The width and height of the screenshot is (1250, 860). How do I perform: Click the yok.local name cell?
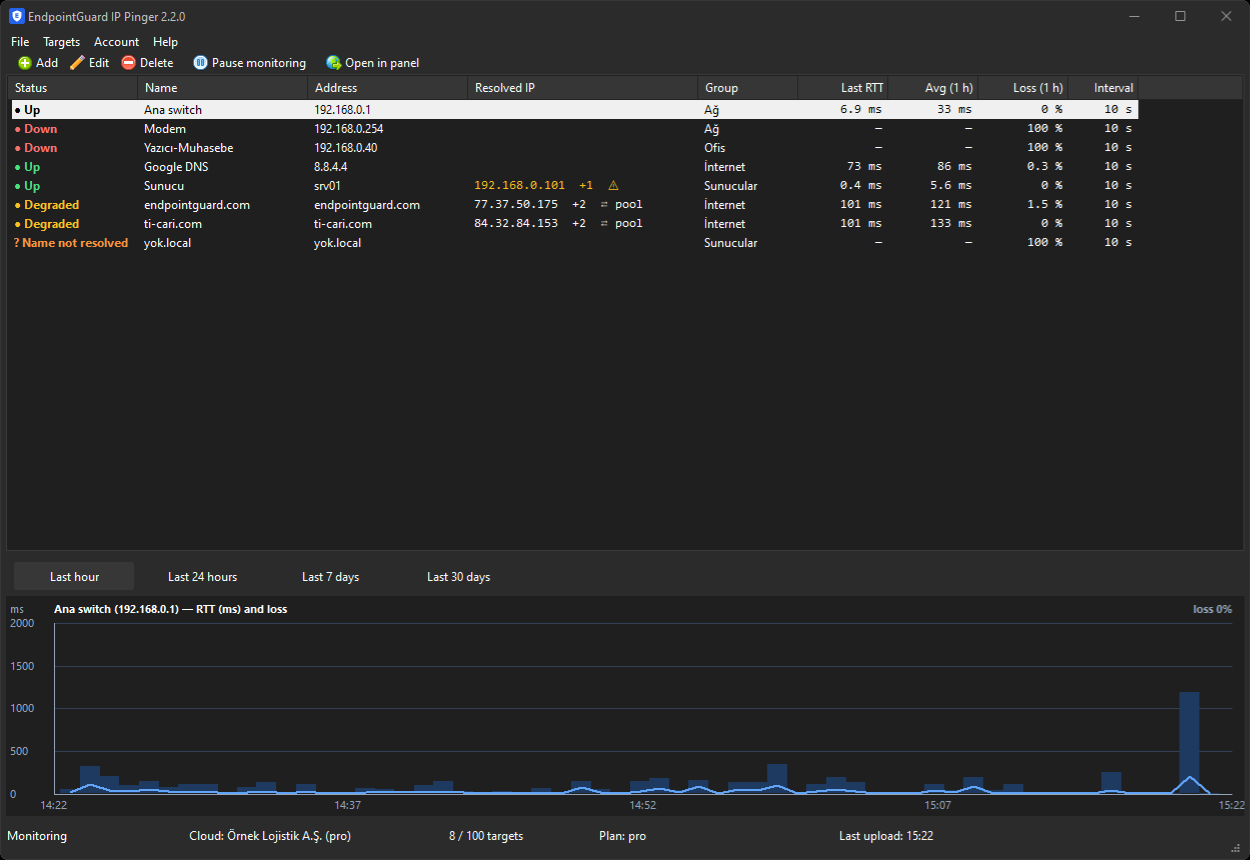click(167, 243)
